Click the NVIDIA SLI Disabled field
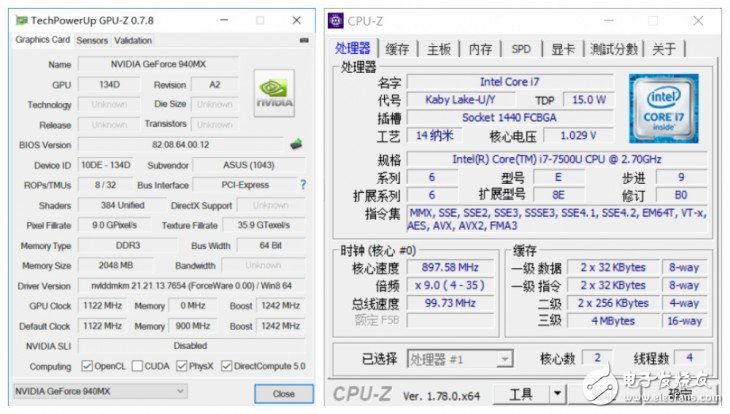 pos(191,346)
